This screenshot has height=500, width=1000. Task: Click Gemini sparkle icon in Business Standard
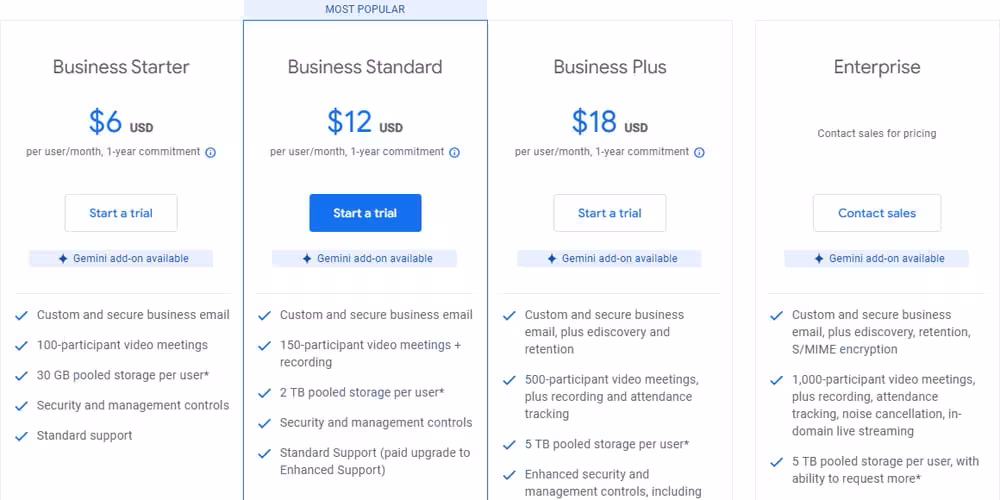pos(307,258)
